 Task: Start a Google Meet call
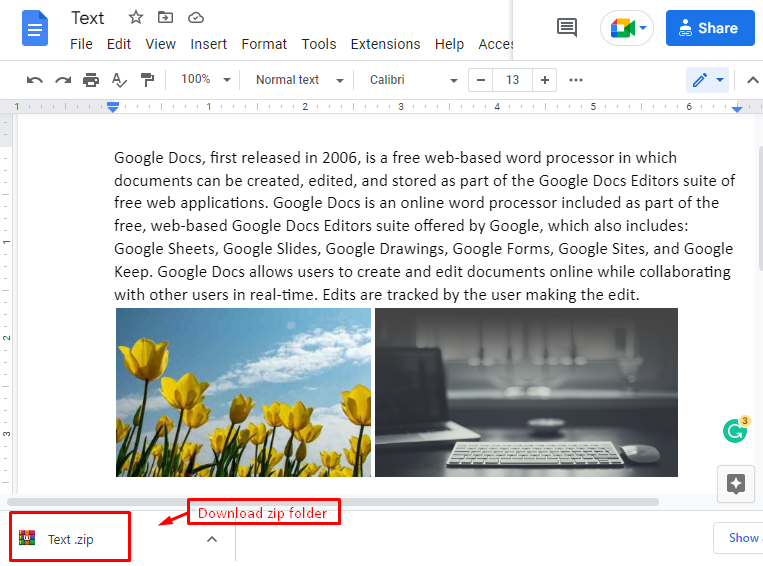coord(622,28)
